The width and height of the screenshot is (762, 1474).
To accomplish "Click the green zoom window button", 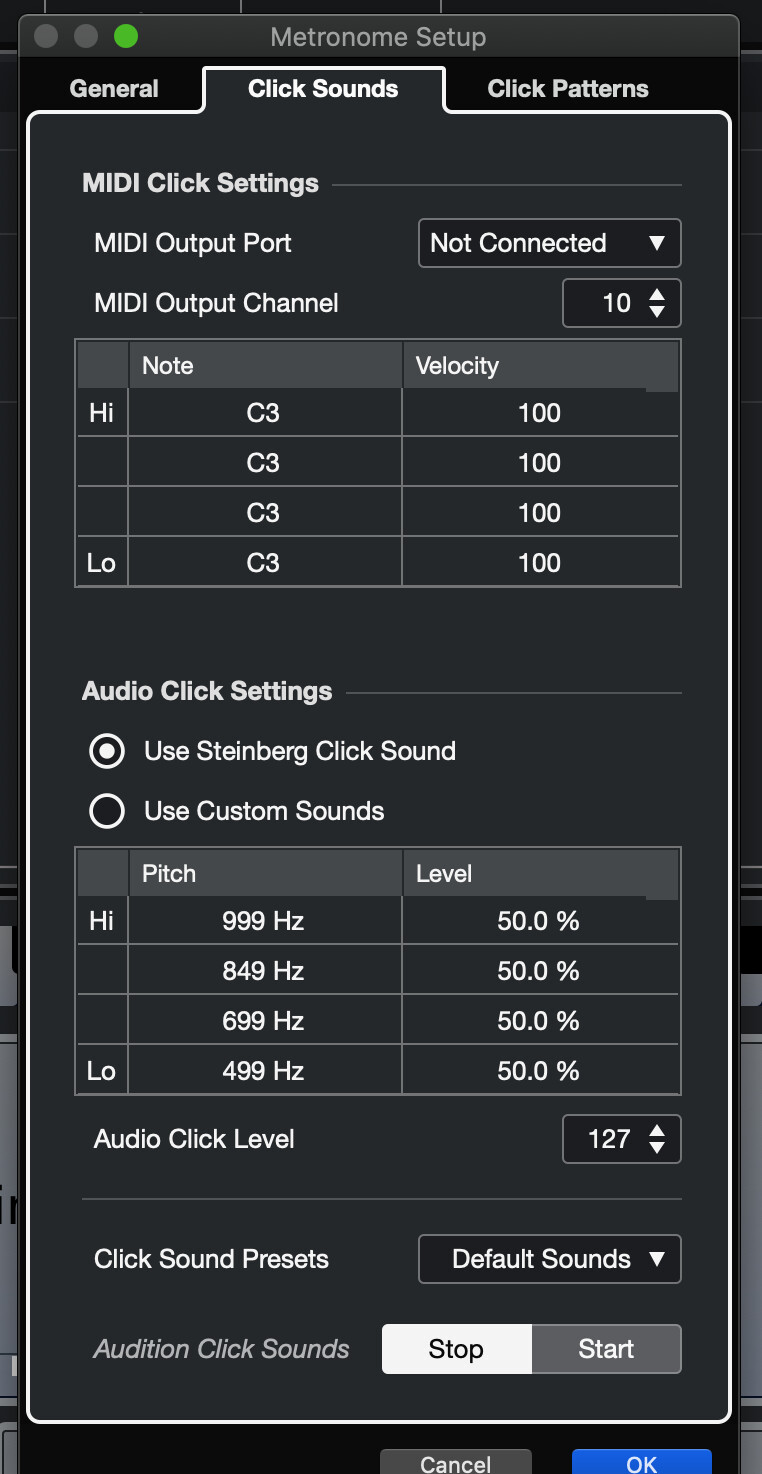I will point(126,37).
